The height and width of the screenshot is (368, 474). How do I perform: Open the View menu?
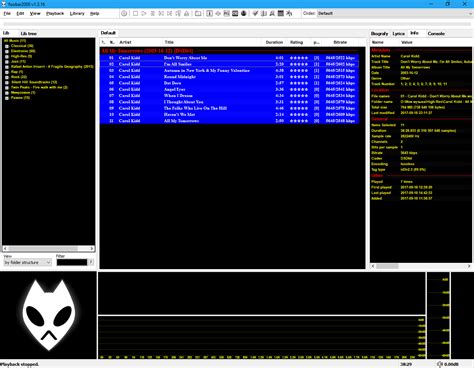[x=35, y=14]
